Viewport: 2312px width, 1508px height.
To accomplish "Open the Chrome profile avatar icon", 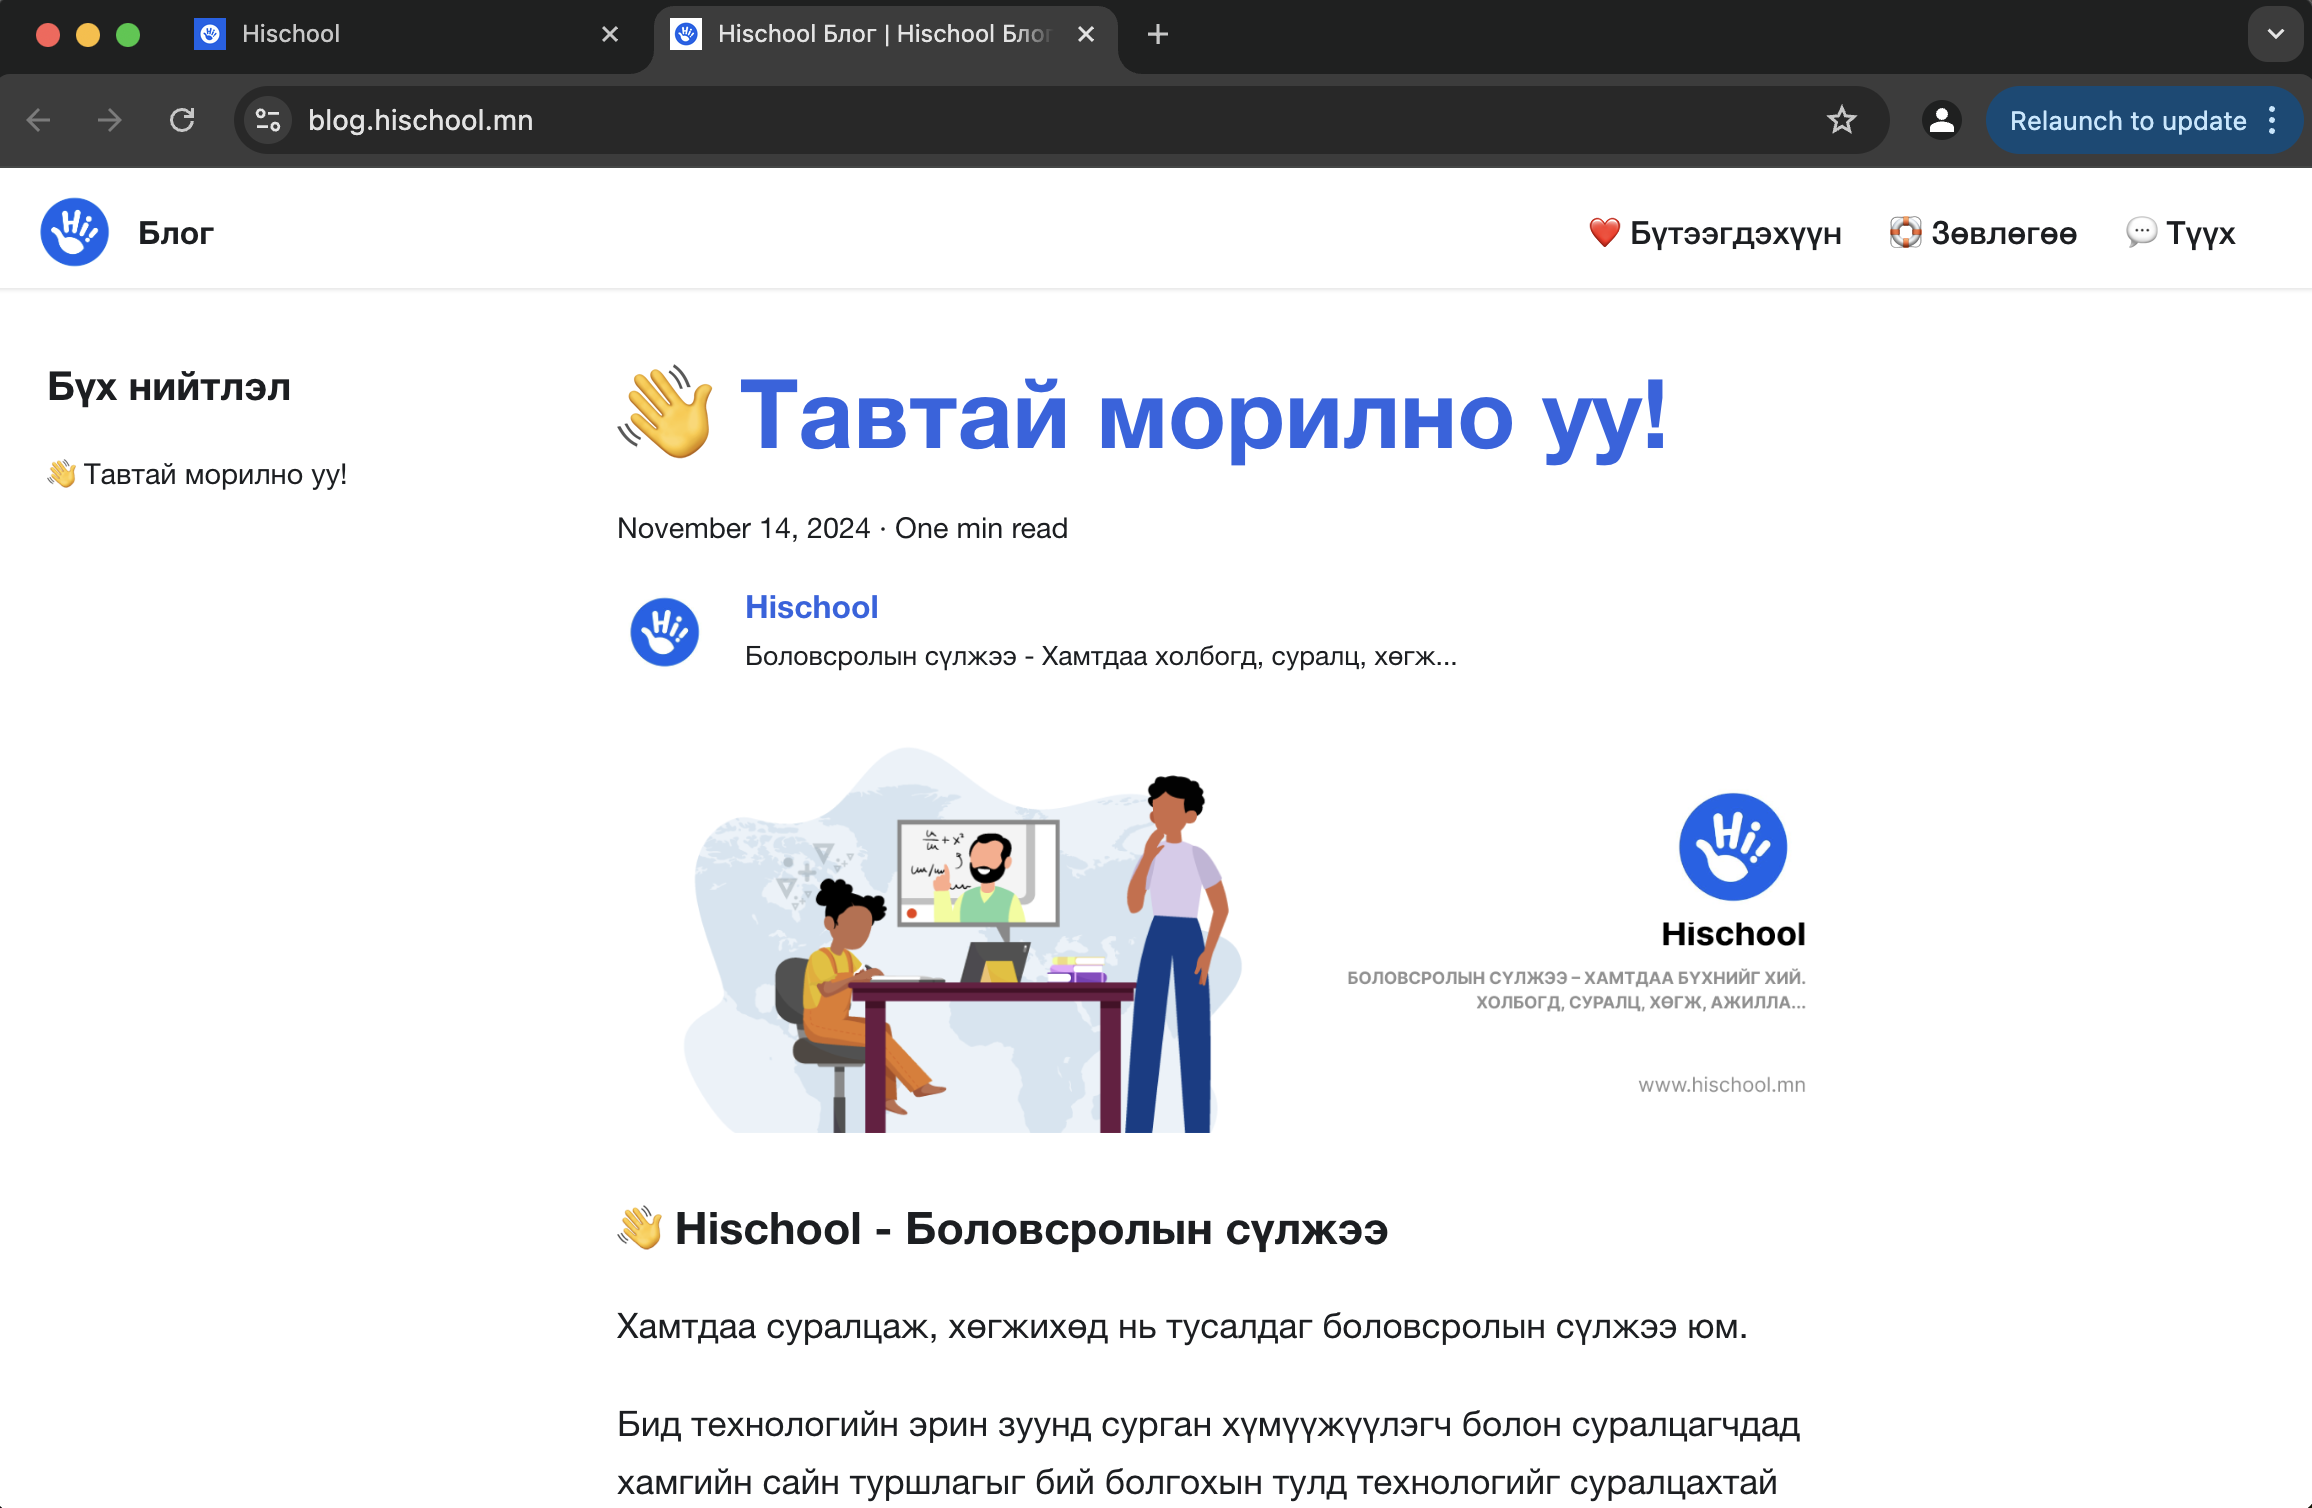I will tap(1941, 120).
